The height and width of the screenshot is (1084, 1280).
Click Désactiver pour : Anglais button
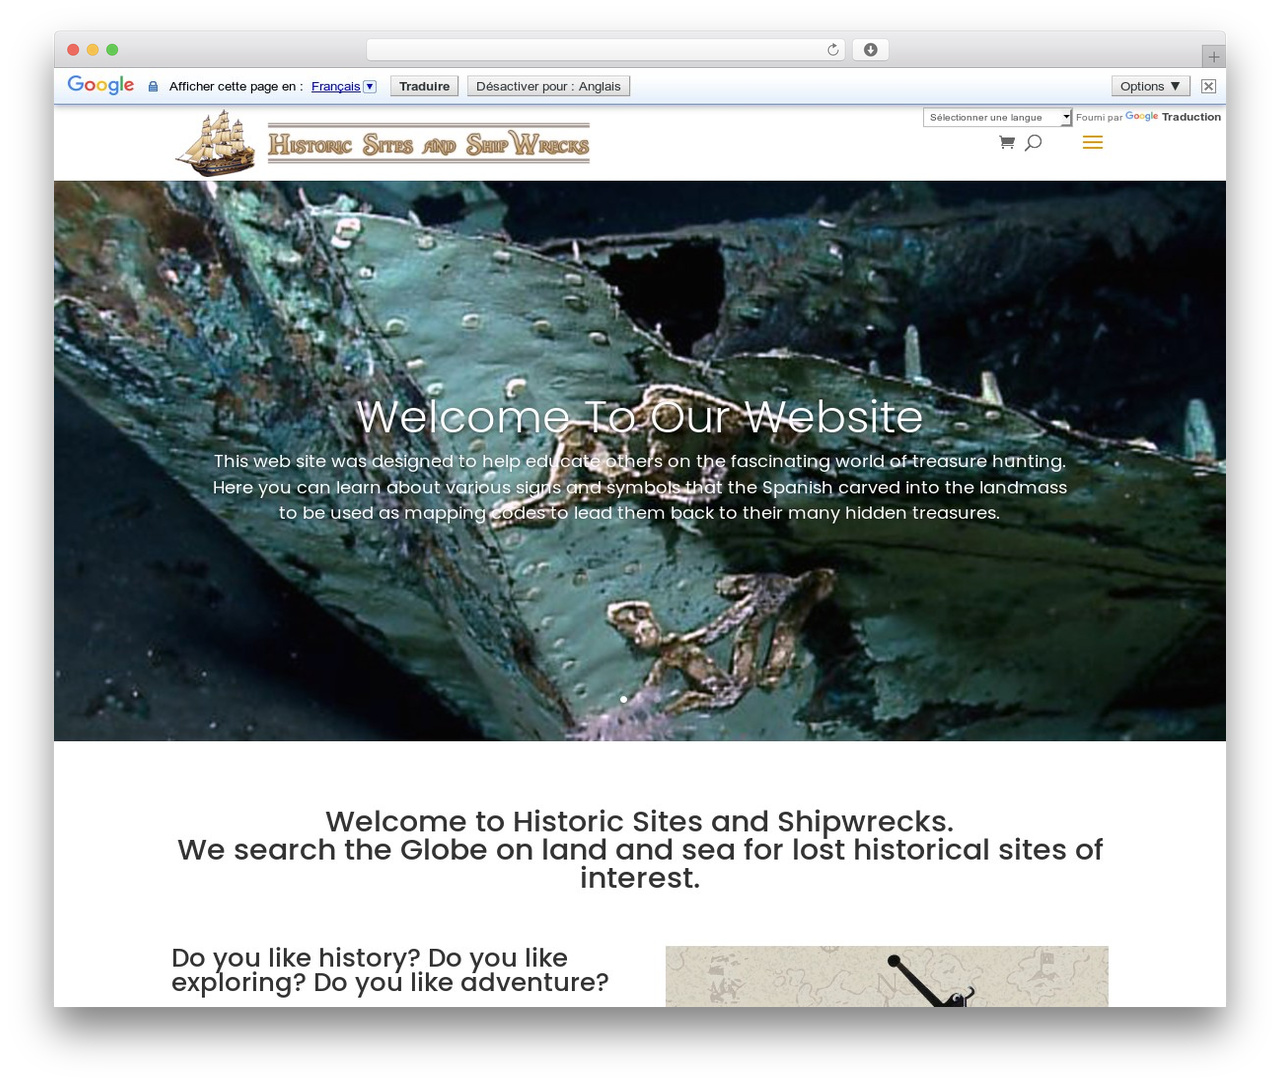pos(548,86)
